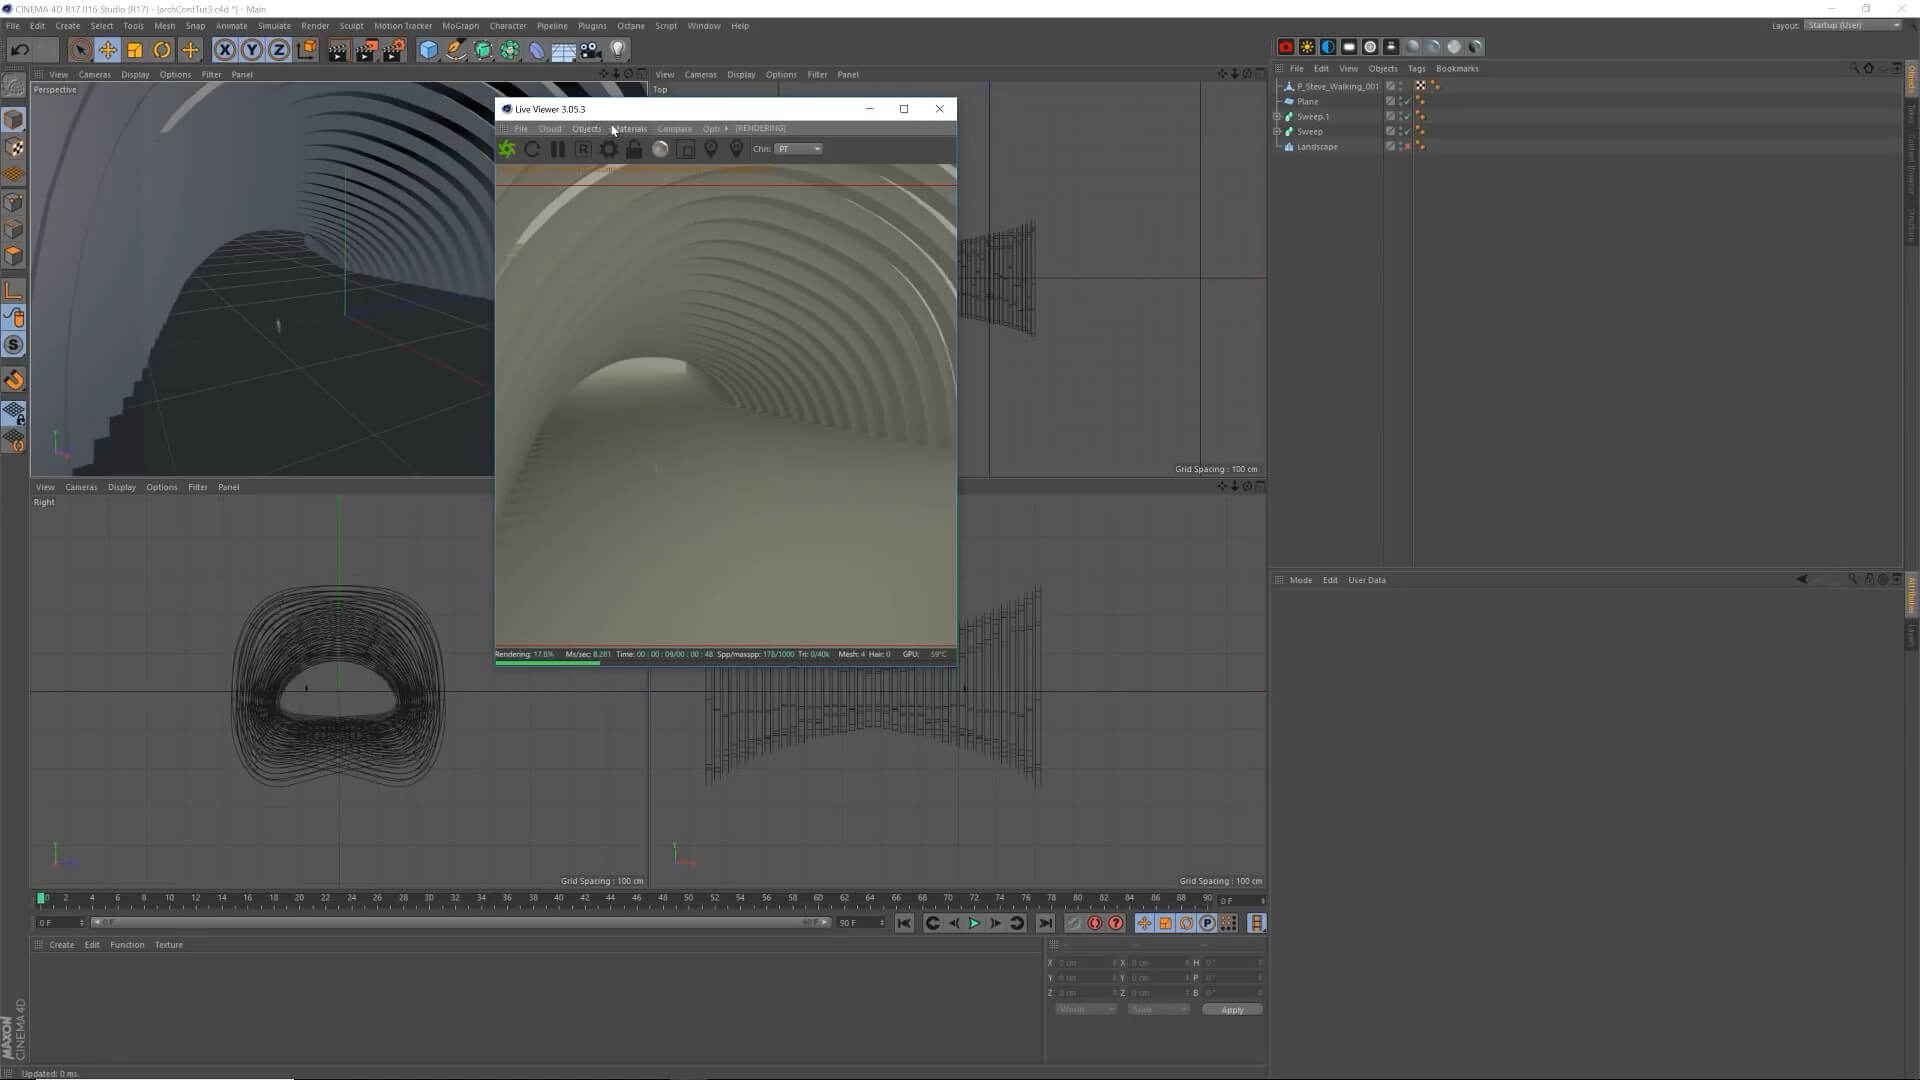
Task: Click the Apply button in coordinates
Action: click(x=1232, y=1010)
